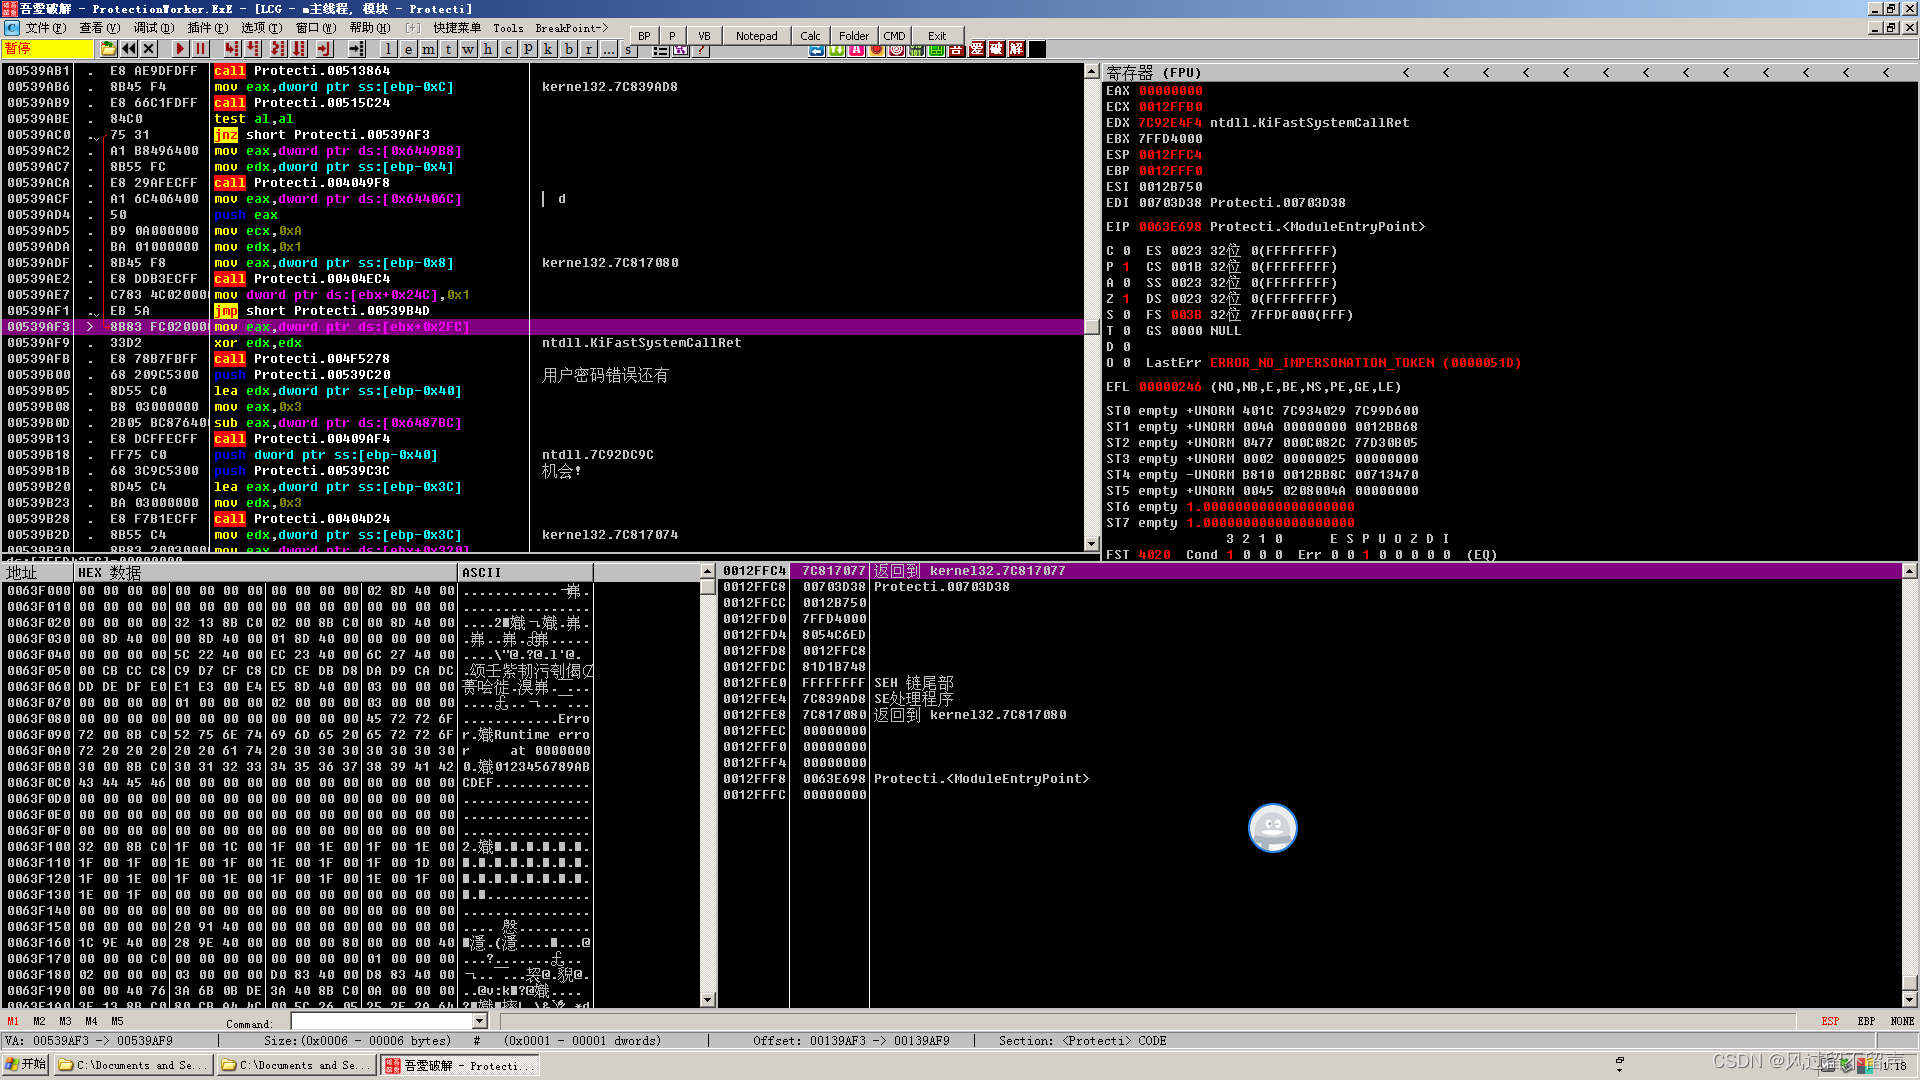This screenshot has width=1920, height=1080.
Task: Pause execution with the red pause icon
Action: 200,49
